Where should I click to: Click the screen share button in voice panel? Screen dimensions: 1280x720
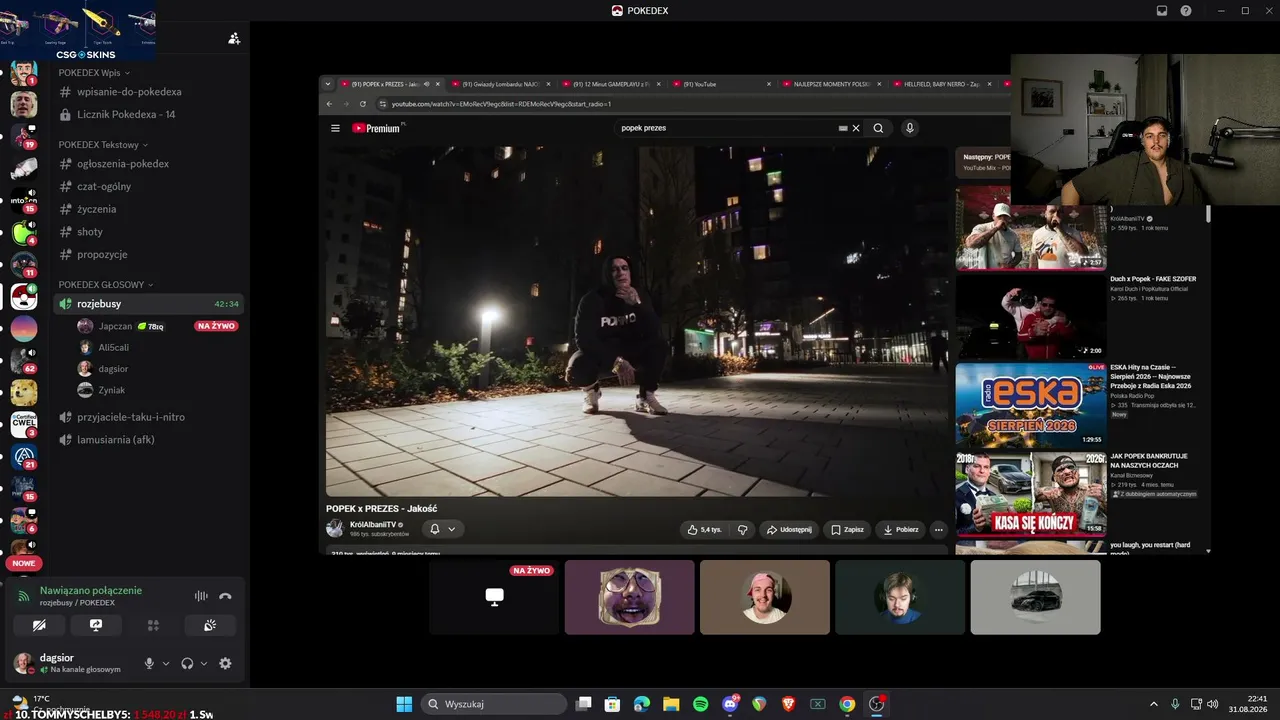coord(96,625)
